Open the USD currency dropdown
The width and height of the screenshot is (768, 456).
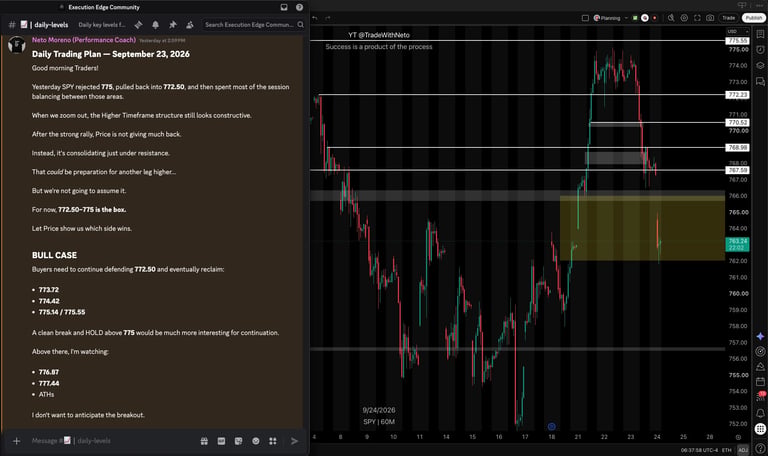pyautogui.click(x=737, y=31)
